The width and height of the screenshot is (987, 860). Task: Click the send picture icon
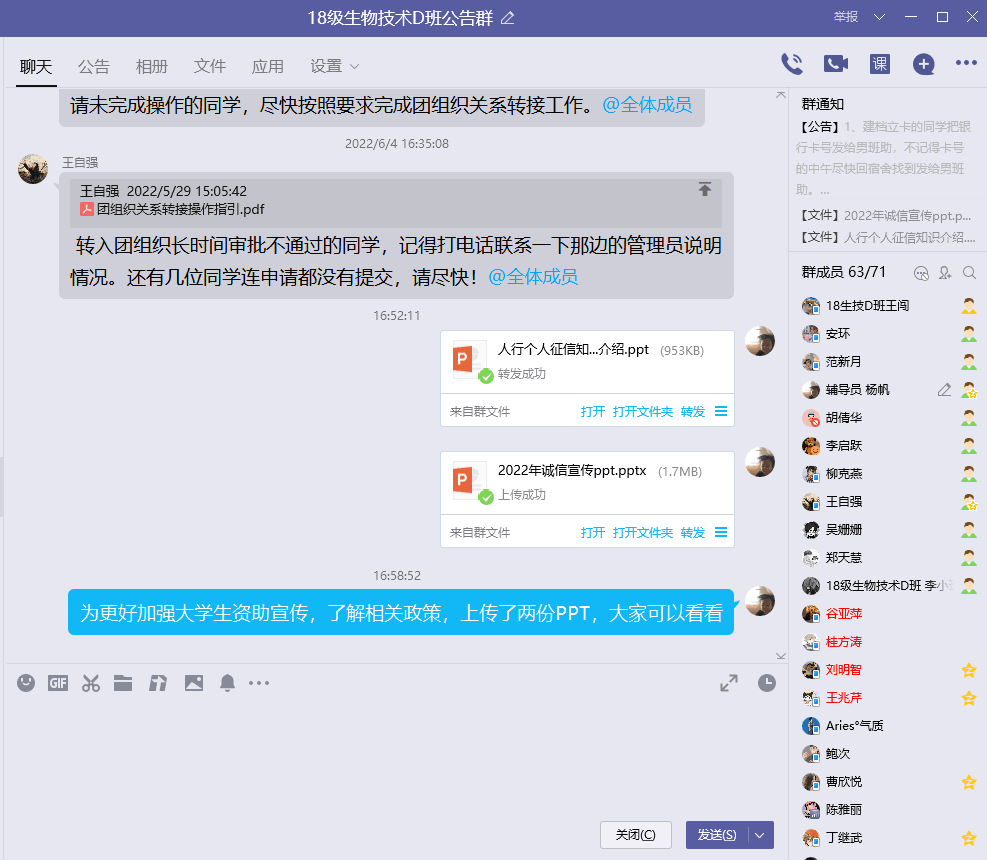tap(193, 683)
